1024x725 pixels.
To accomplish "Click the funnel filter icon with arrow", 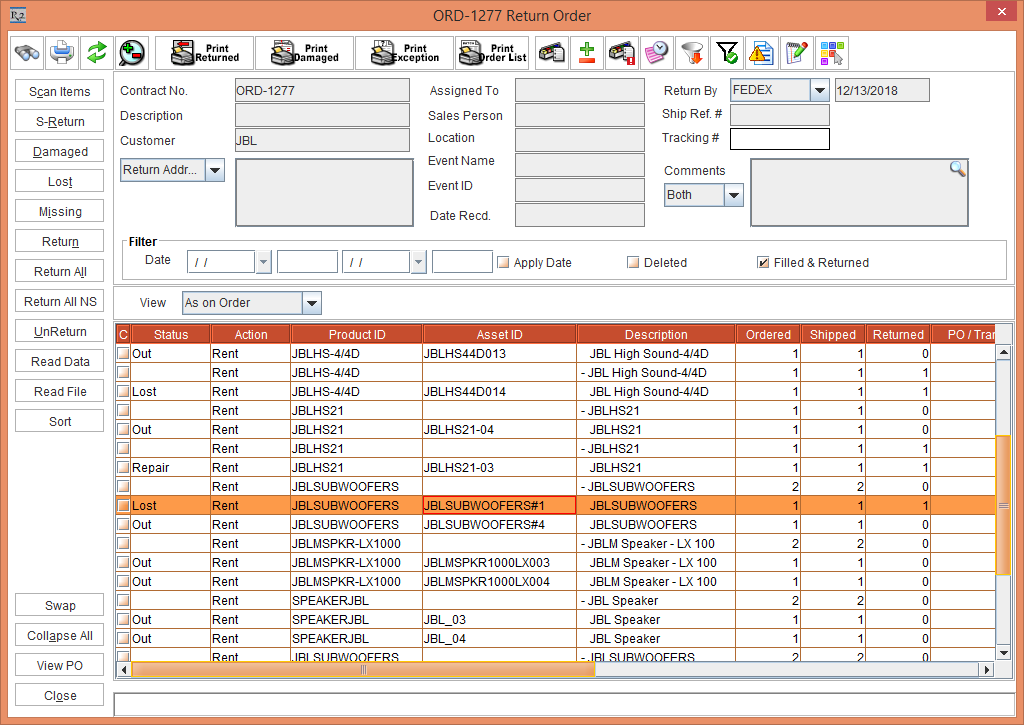I will point(691,52).
